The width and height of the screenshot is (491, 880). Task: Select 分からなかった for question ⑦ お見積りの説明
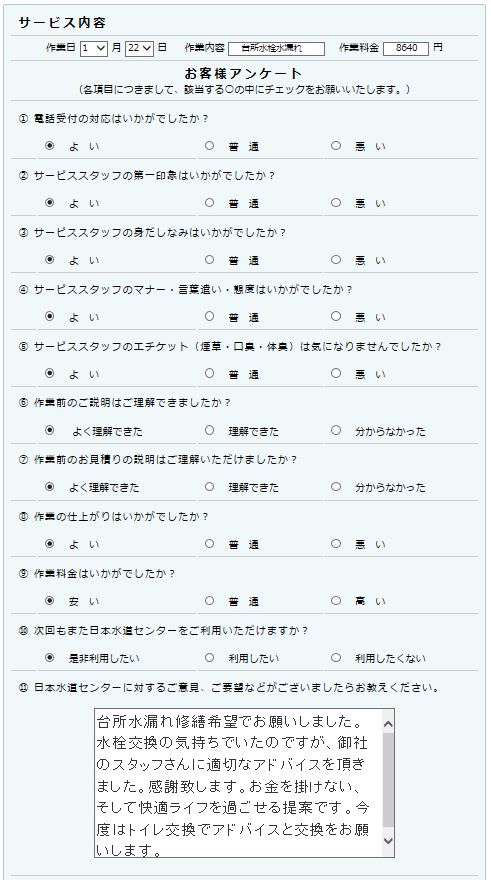click(x=336, y=487)
